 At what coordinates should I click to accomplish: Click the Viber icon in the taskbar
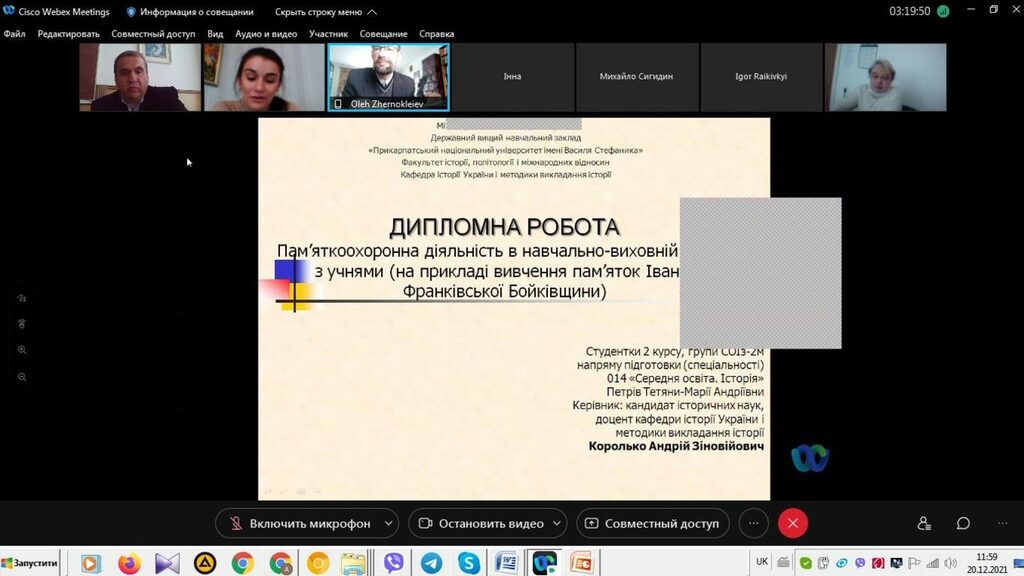393,563
